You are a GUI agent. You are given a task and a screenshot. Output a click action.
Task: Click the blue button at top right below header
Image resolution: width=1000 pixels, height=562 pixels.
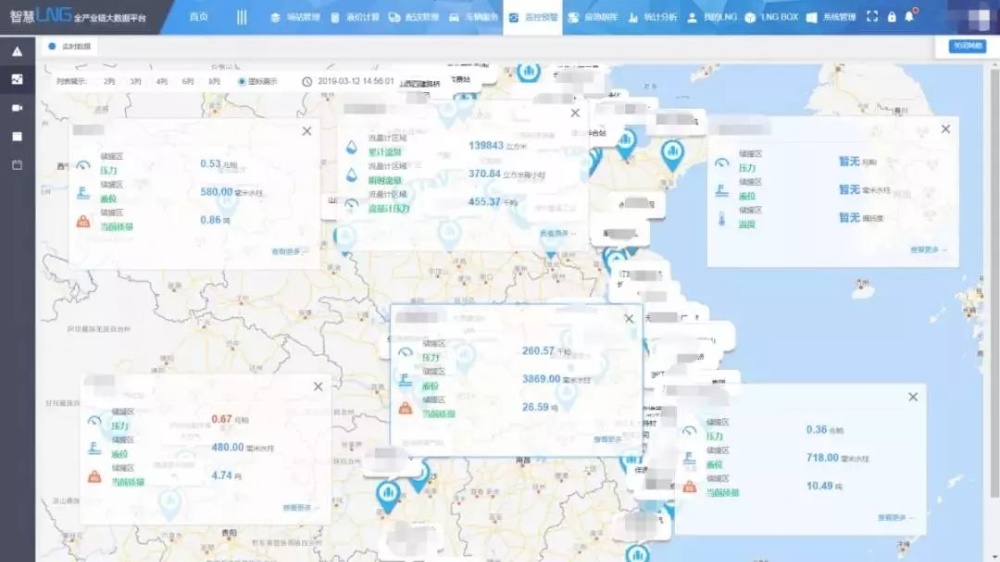[x=967, y=46]
